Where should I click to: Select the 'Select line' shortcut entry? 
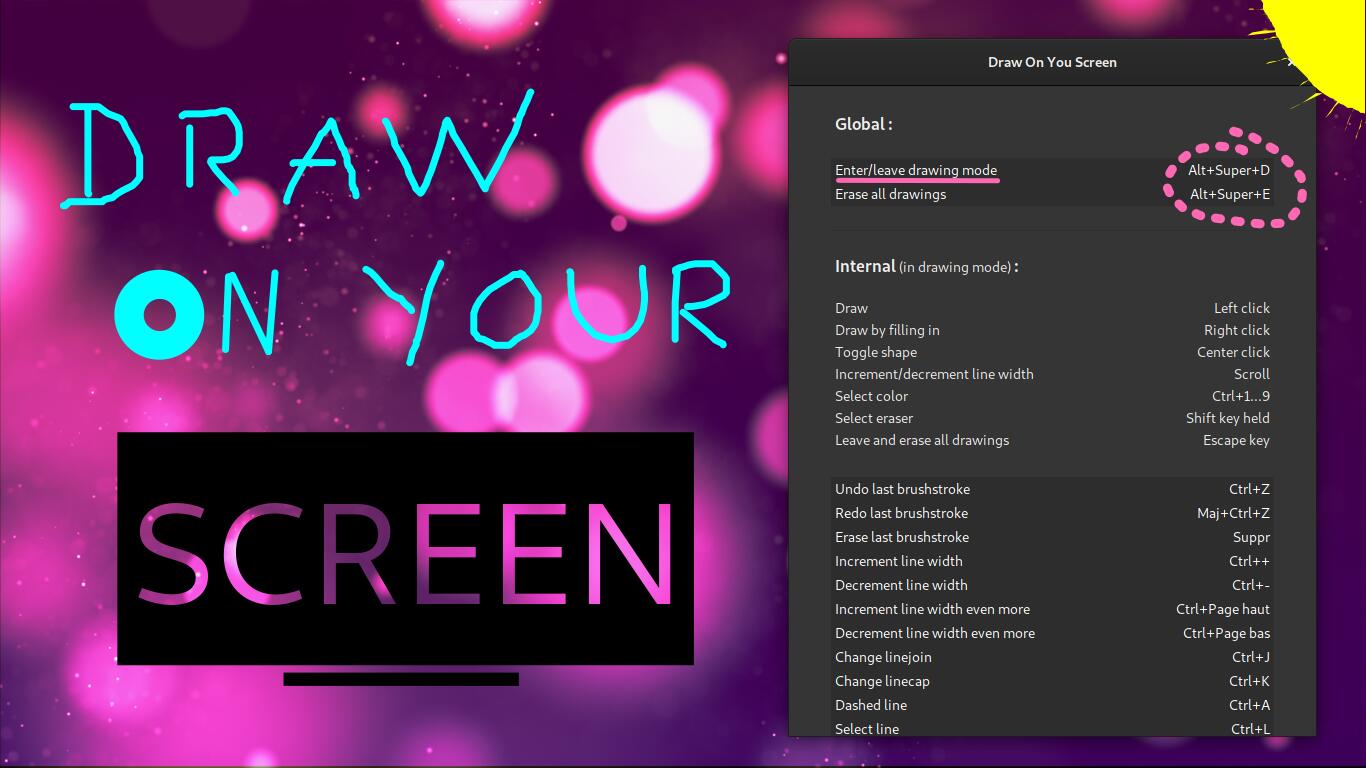pyautogui.click(x=866, y=729)
